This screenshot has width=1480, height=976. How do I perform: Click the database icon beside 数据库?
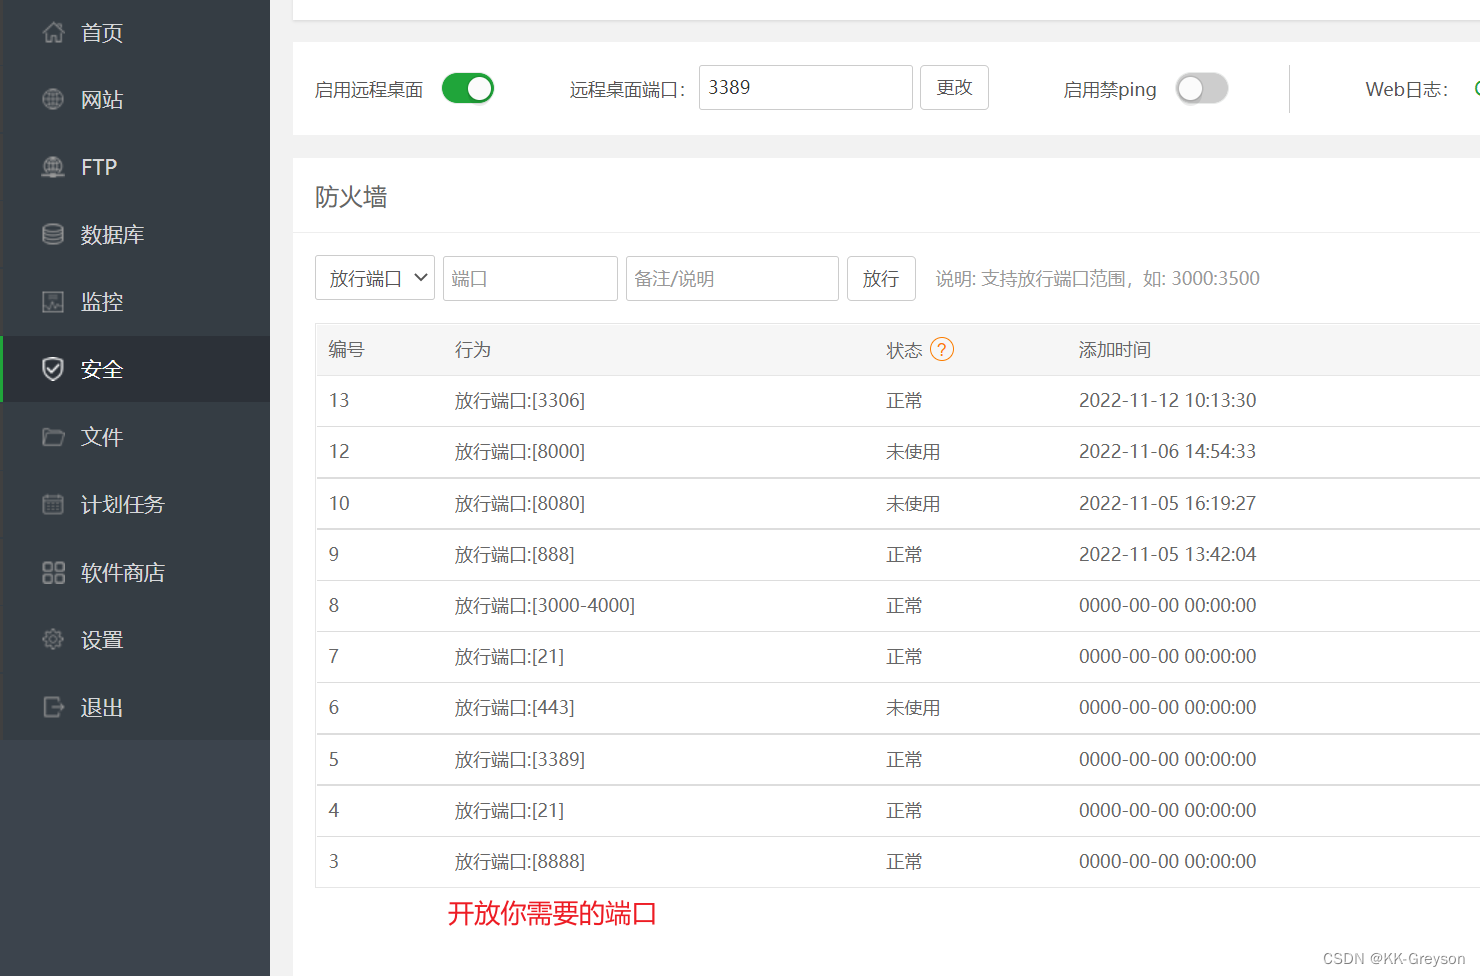click(53, 234)
